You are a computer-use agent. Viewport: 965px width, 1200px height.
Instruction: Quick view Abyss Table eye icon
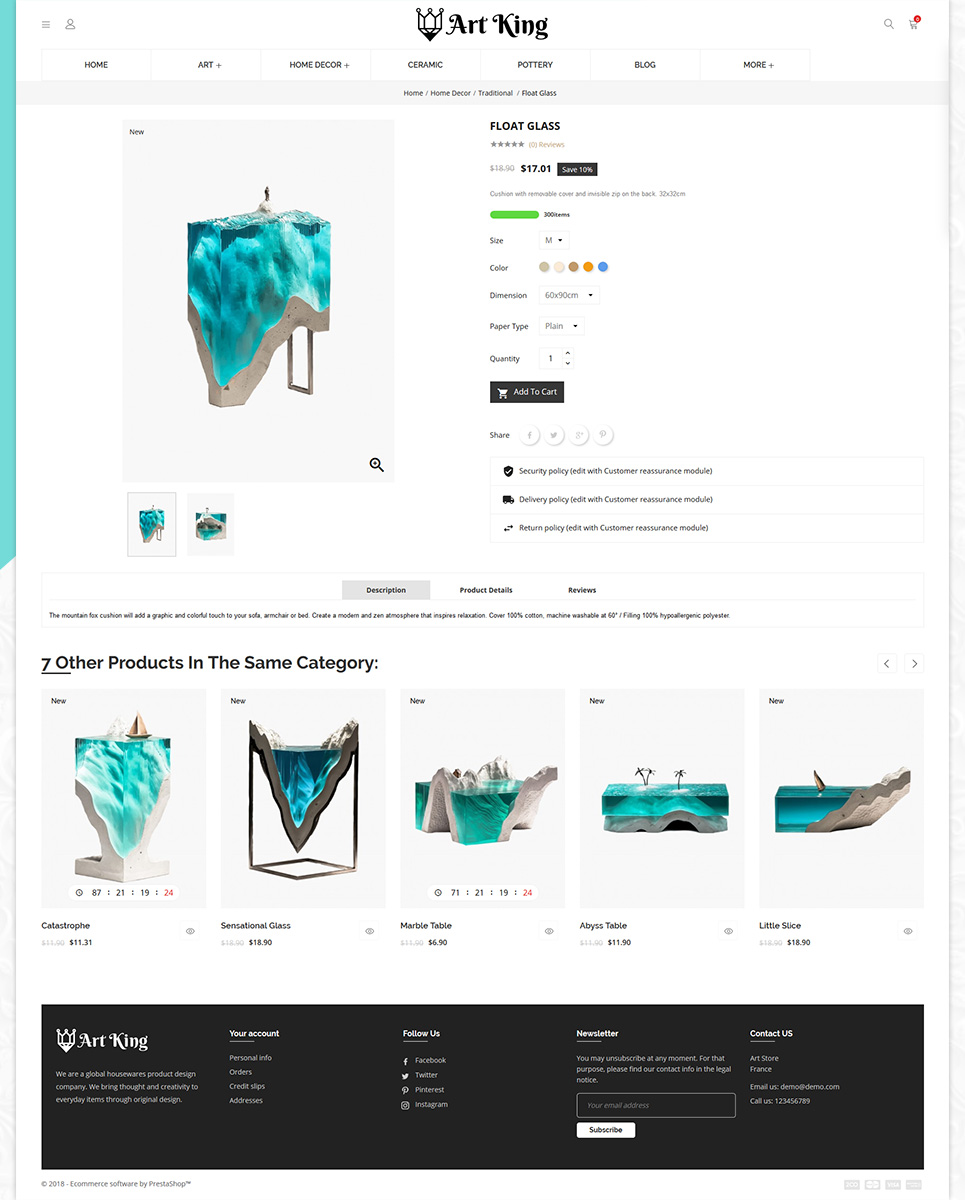728,931
